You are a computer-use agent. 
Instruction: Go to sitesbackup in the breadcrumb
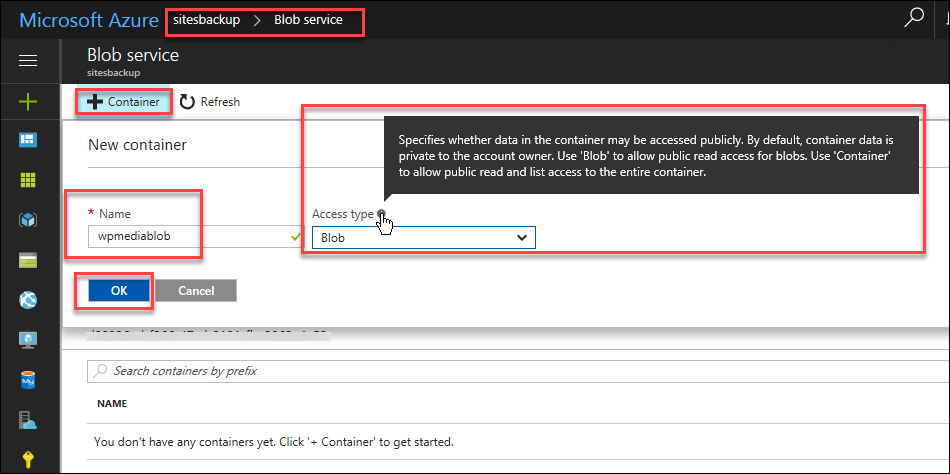click(x=207, y=20)
